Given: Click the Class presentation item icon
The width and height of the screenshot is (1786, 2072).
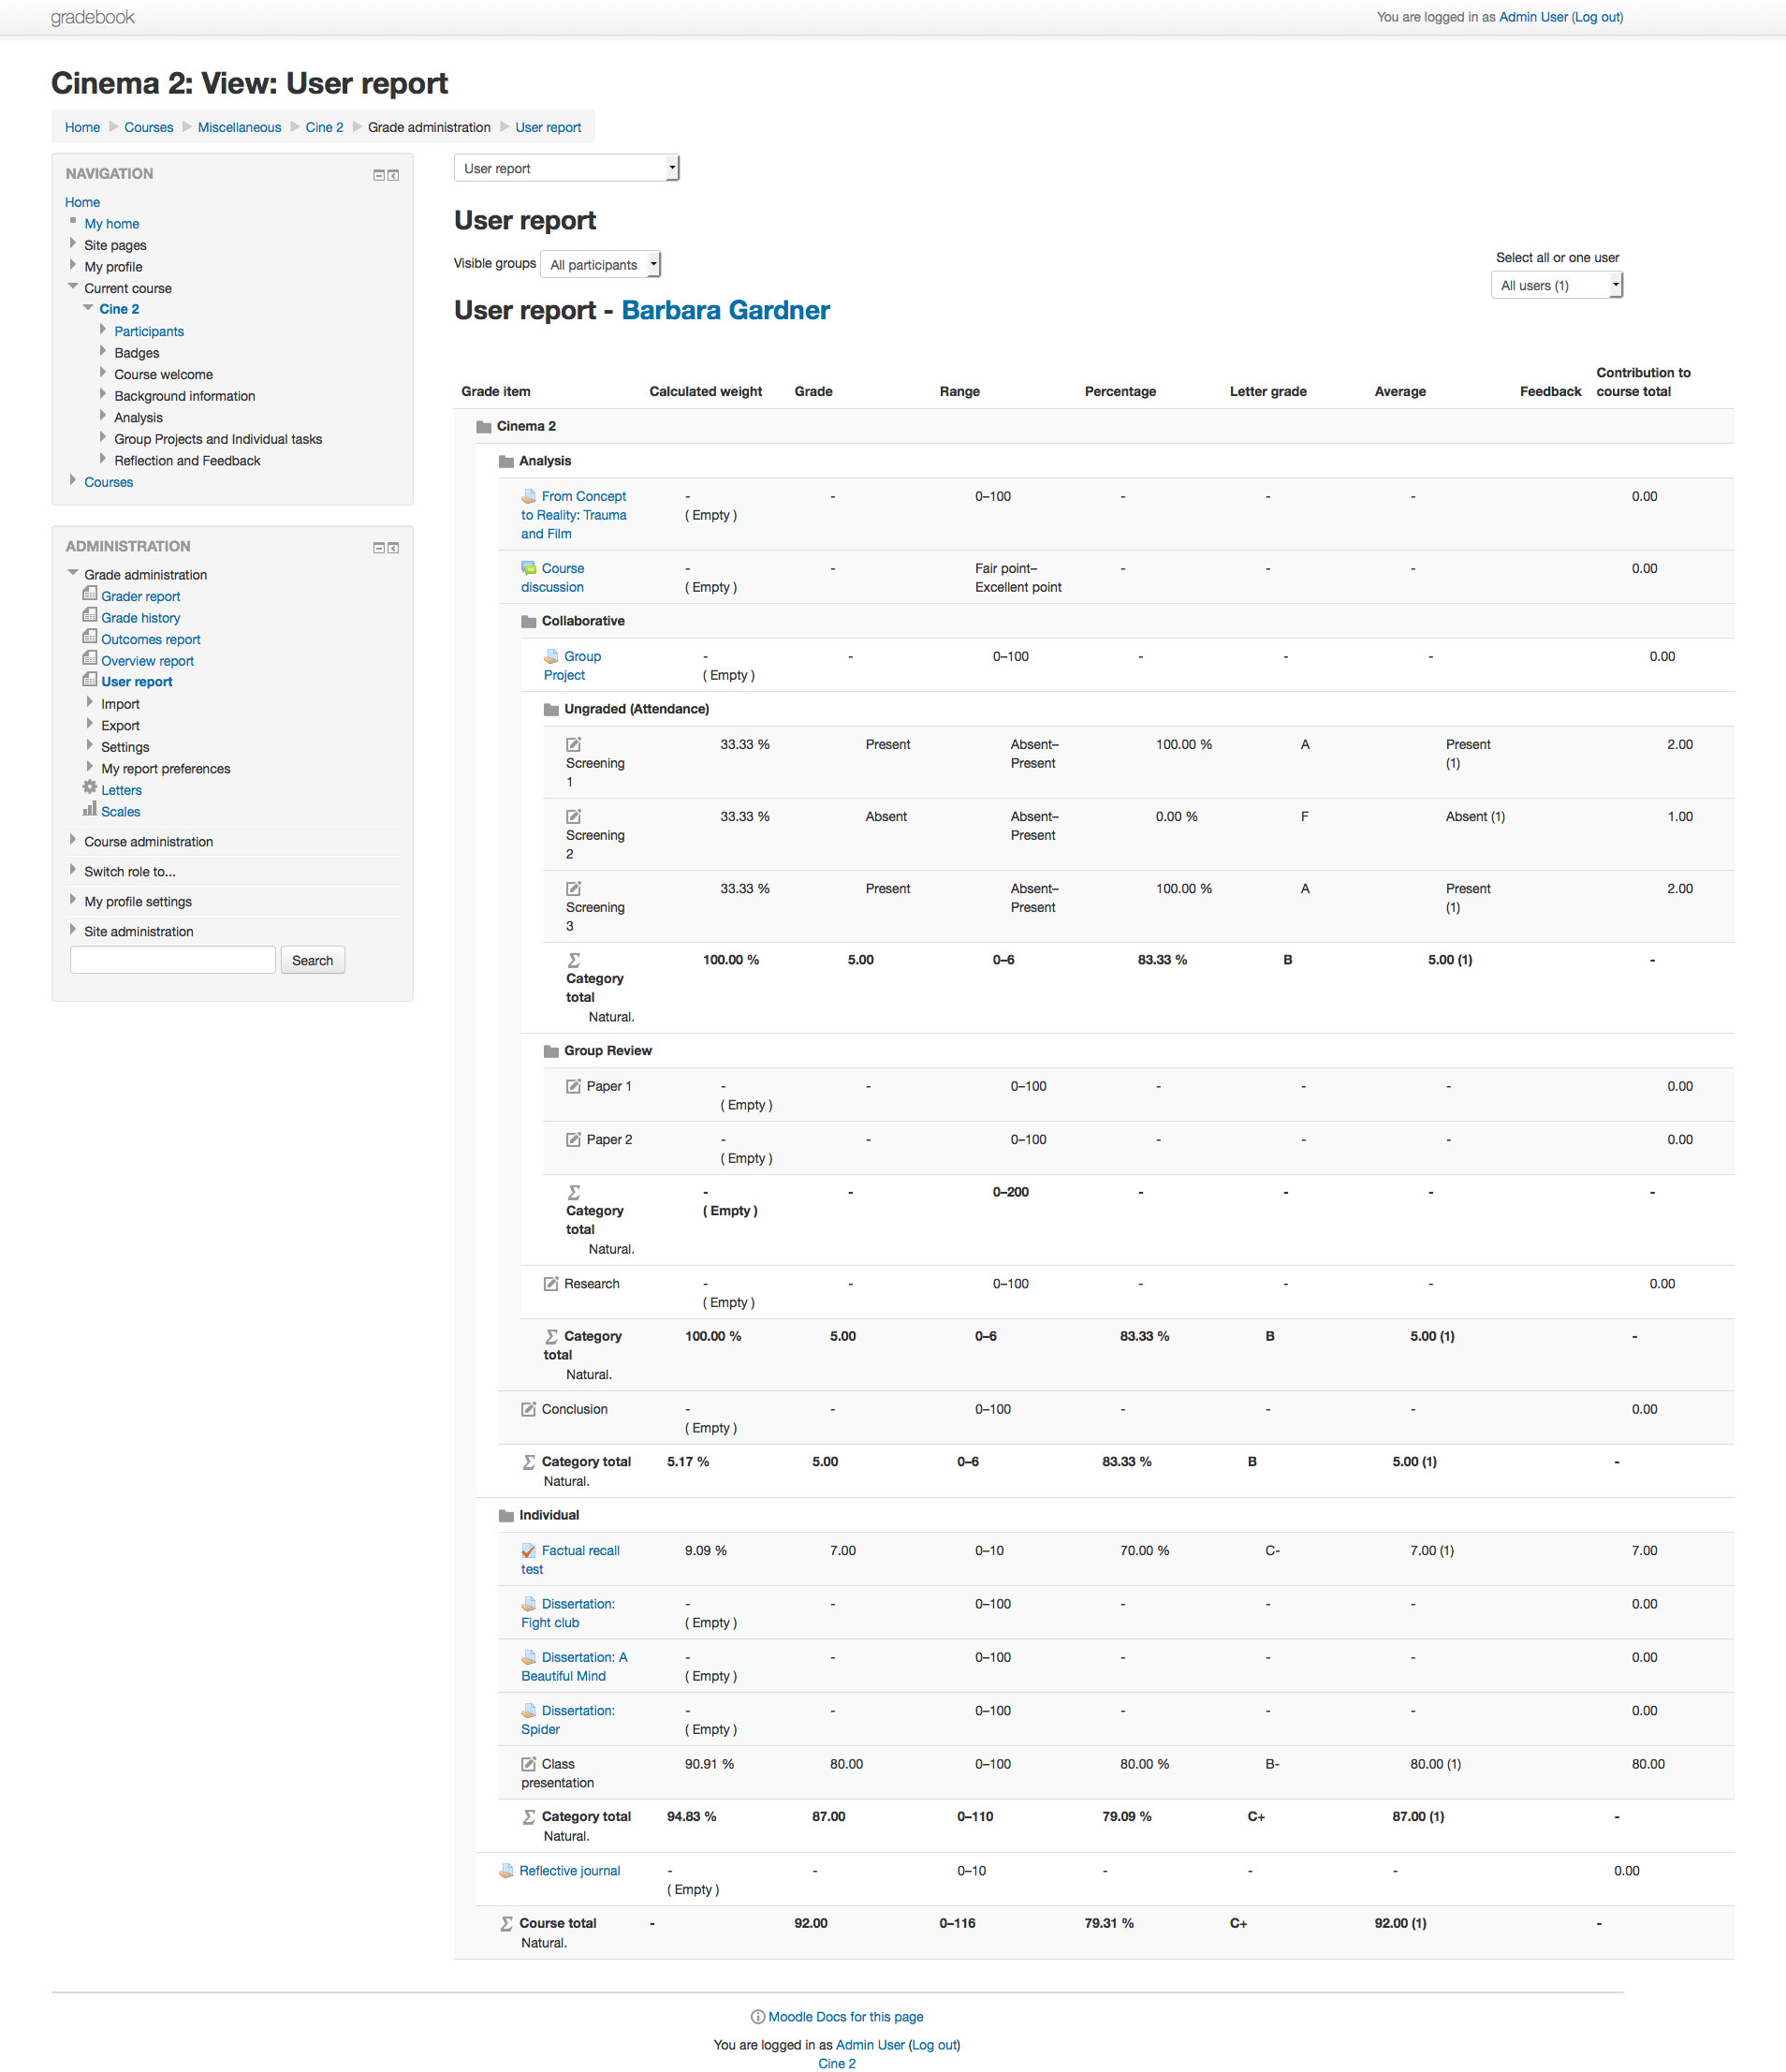Looking at the screenshot, I should coord(529,1764).
